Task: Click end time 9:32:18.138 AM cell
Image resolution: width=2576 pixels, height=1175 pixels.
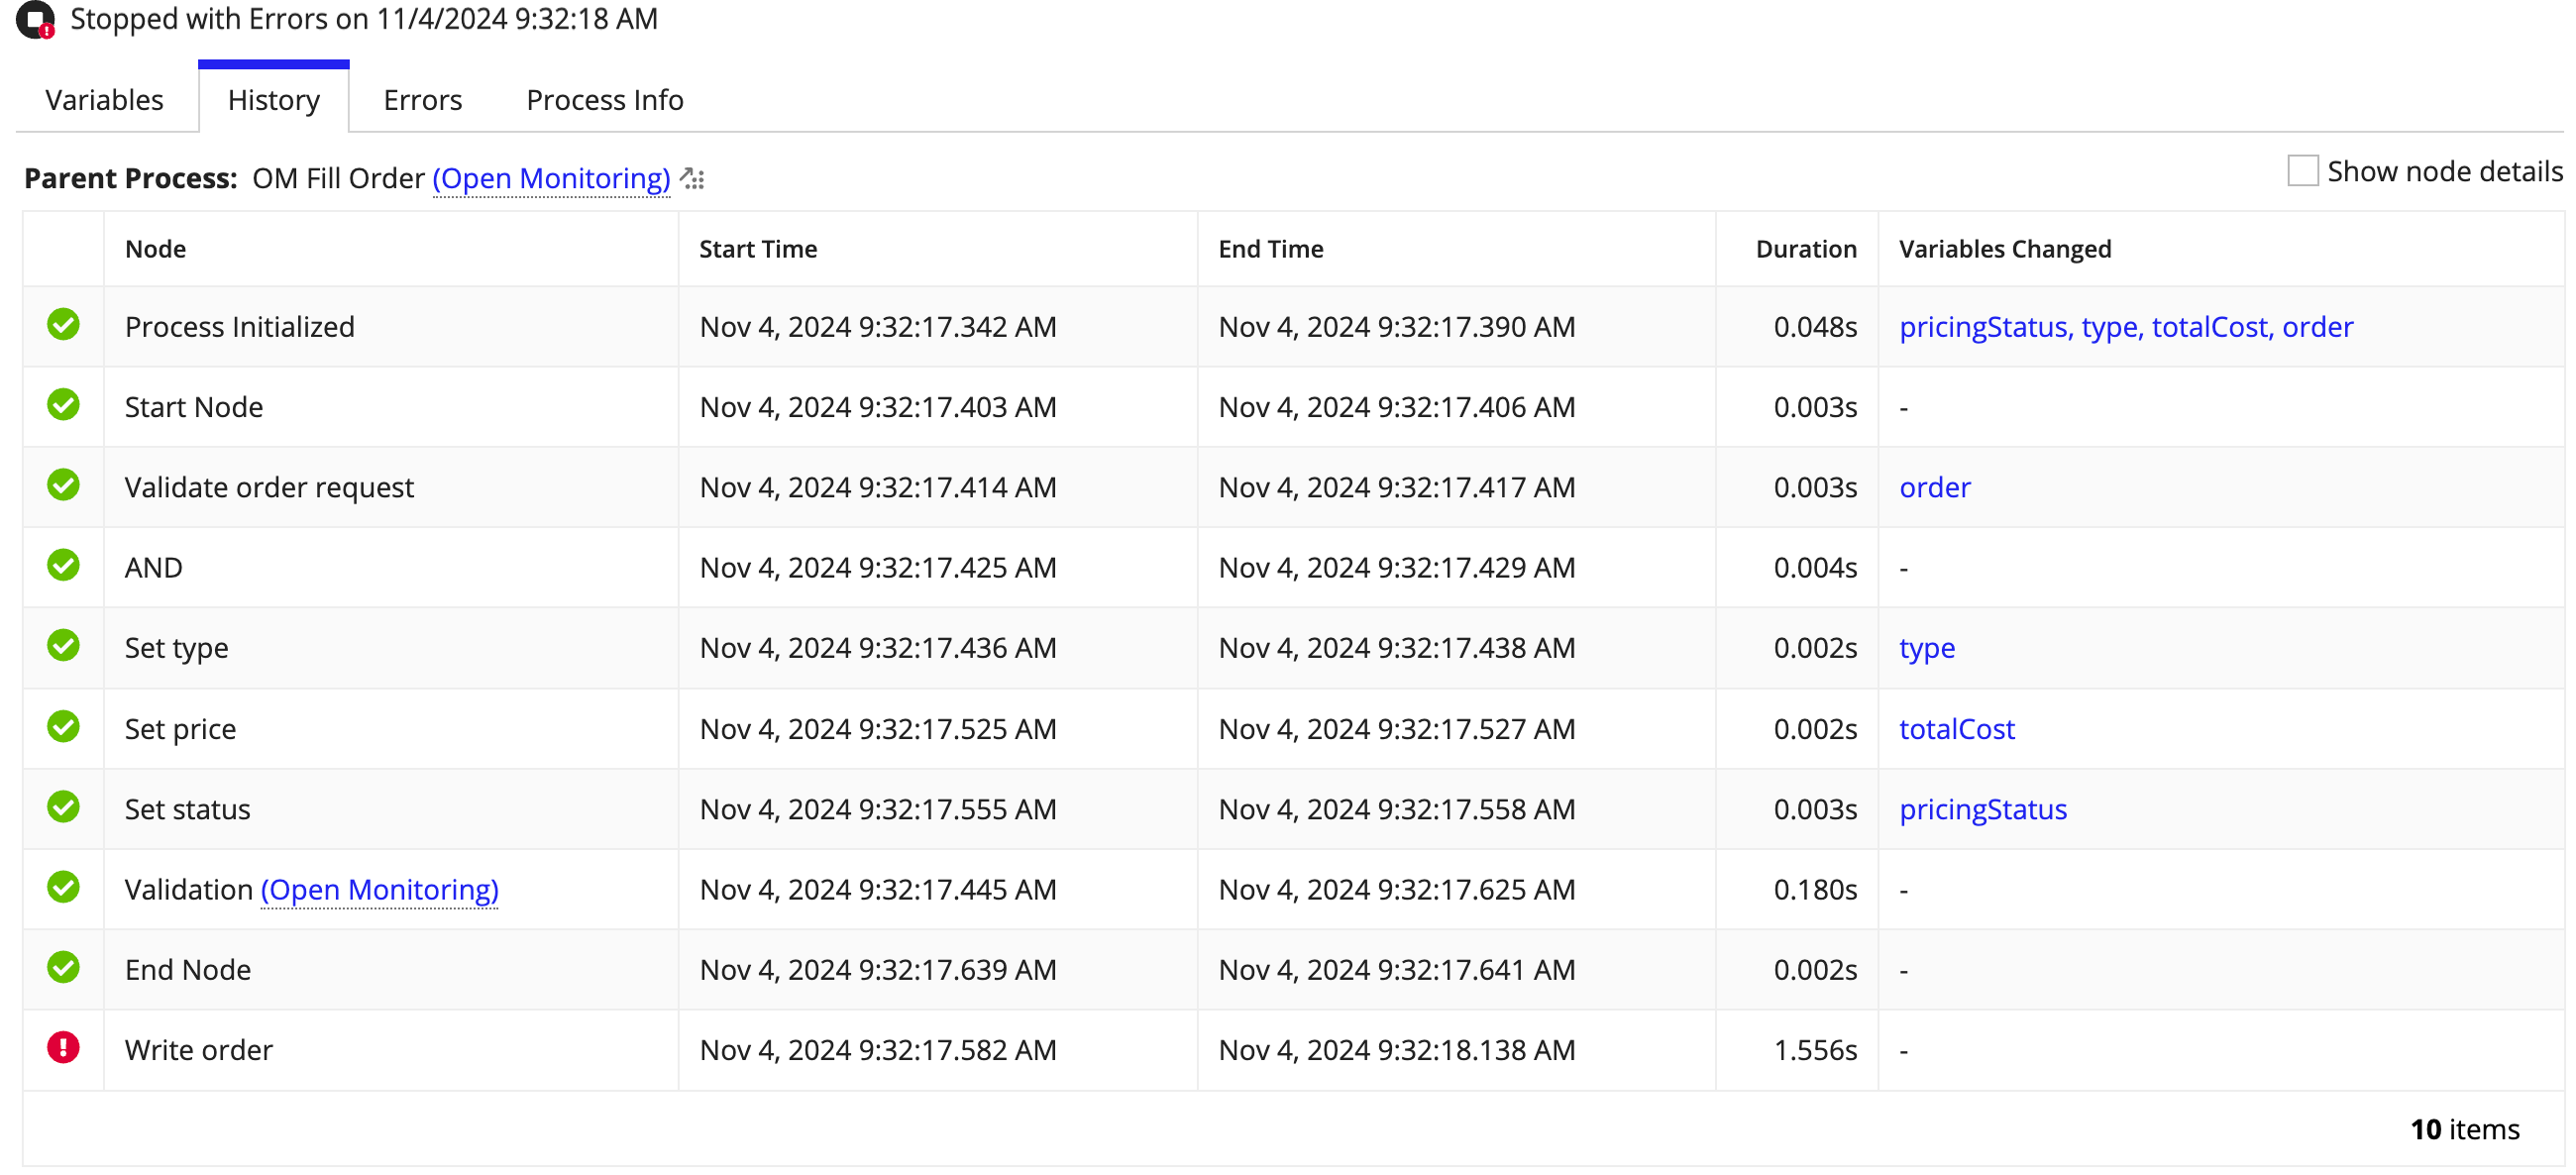Action: [x=1396, y=1051]
